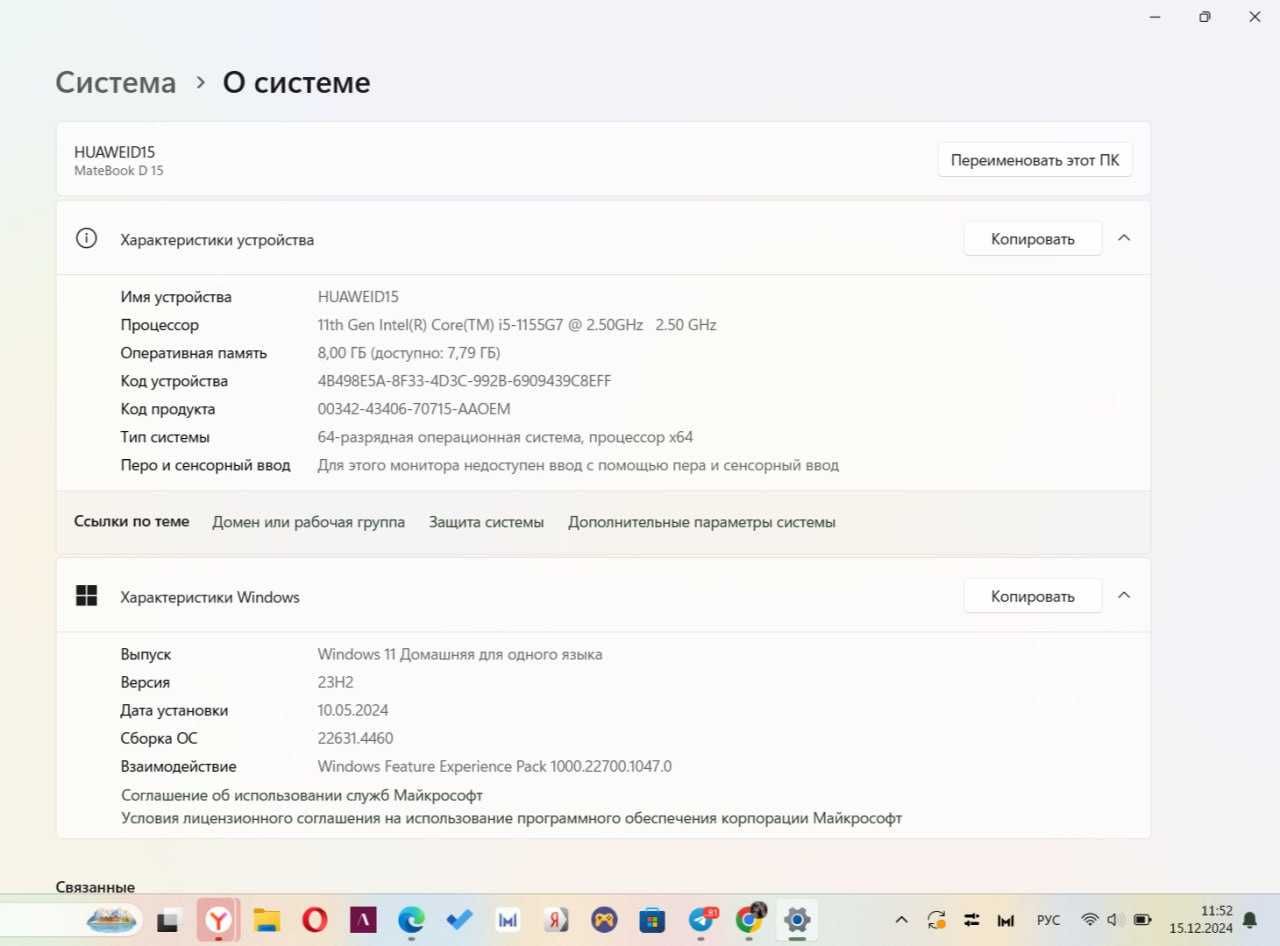Click the search highlight landscape icon
The image size is (1280, 946).
112,919
